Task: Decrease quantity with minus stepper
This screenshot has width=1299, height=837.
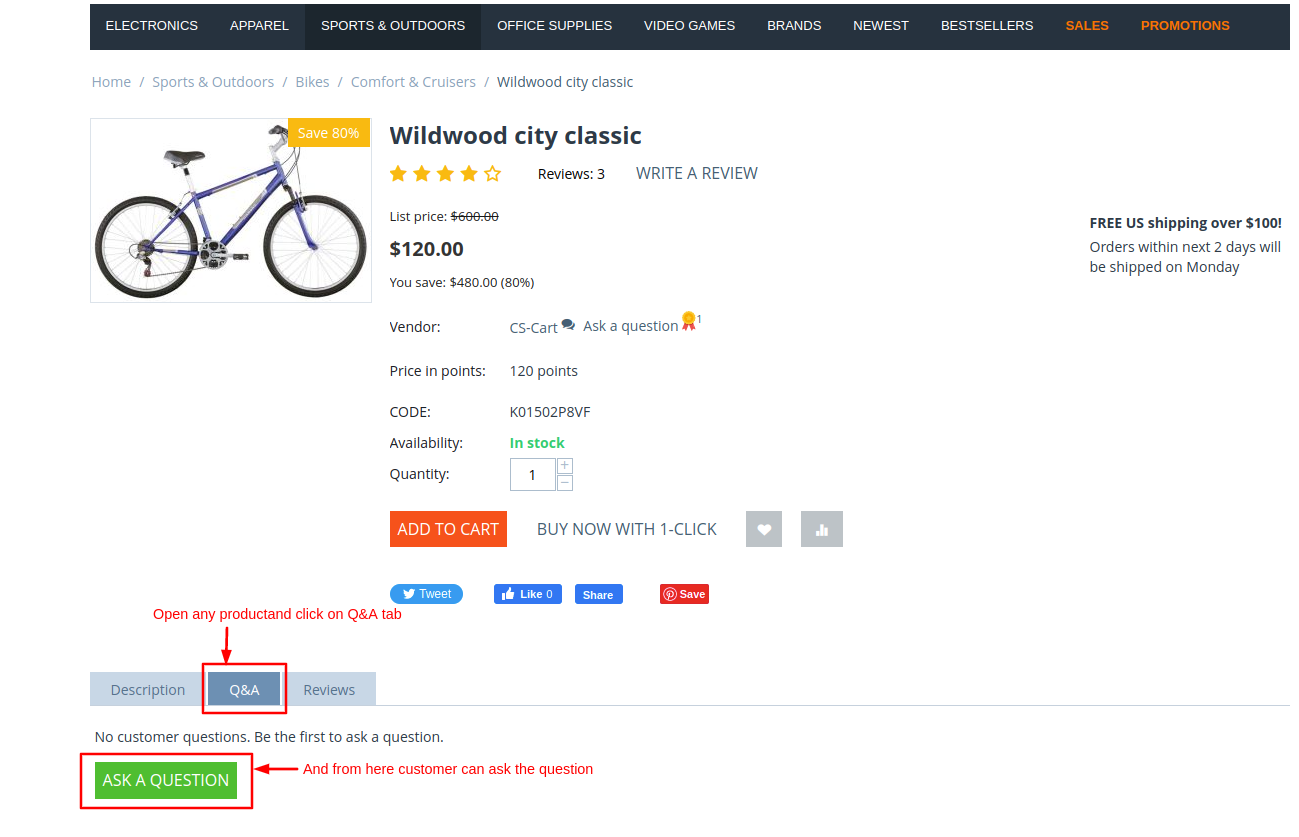Action: coord(565,483)
